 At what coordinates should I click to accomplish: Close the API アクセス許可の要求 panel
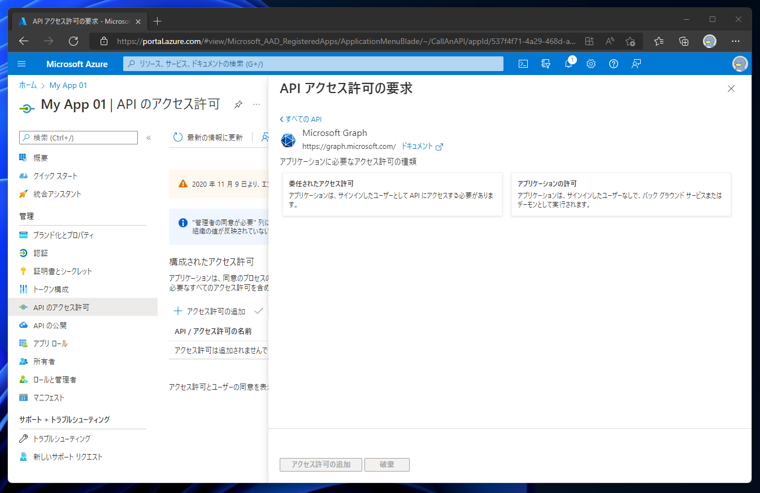[x=731, y=89]
